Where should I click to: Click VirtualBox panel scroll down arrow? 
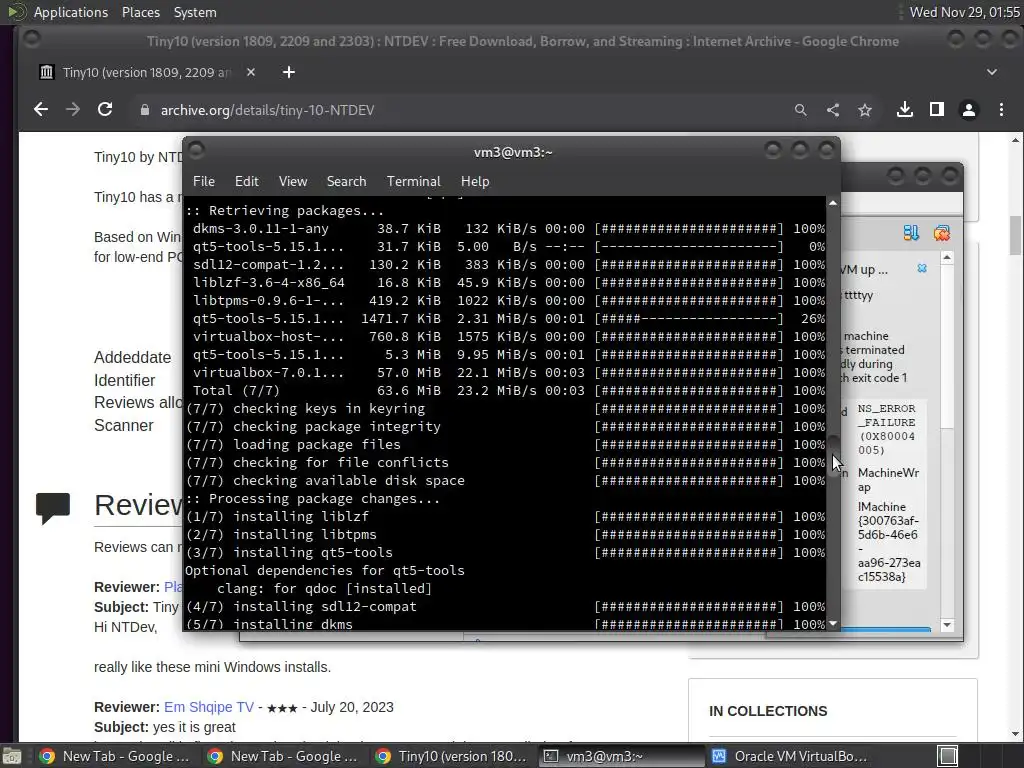[947, 625]
